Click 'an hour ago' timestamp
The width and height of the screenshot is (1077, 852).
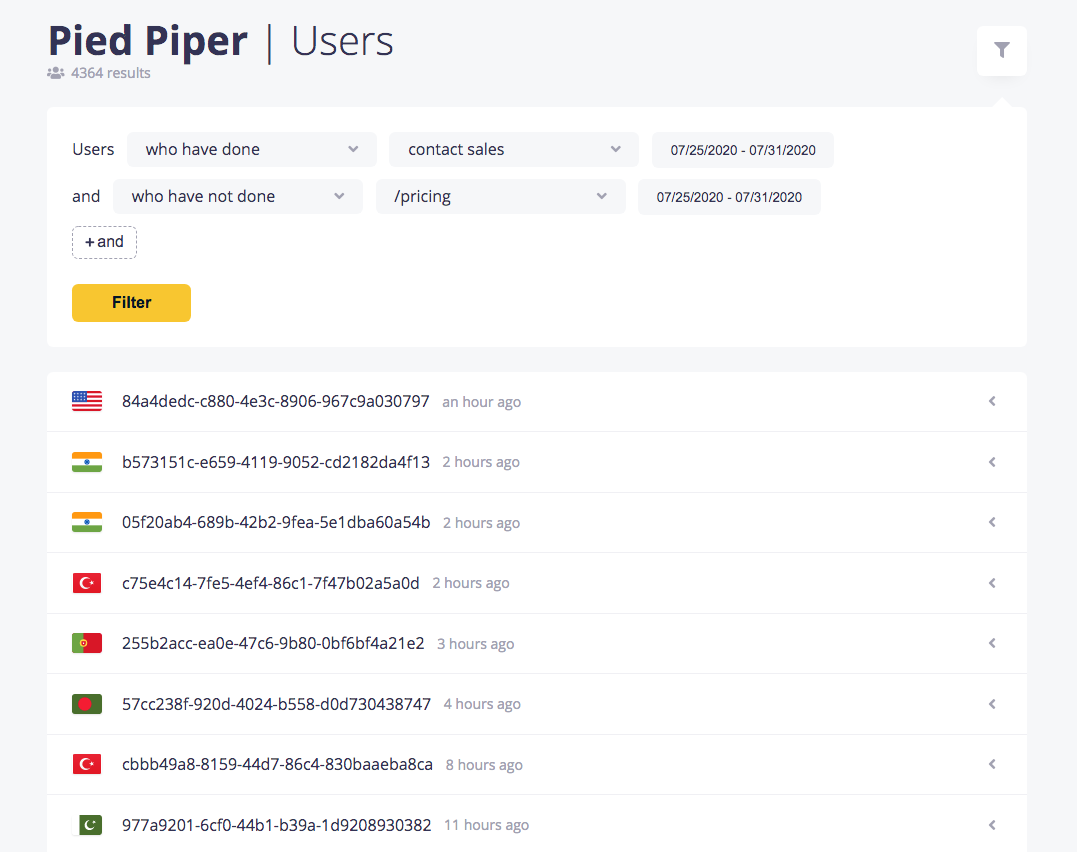click(x=481, y=402)
